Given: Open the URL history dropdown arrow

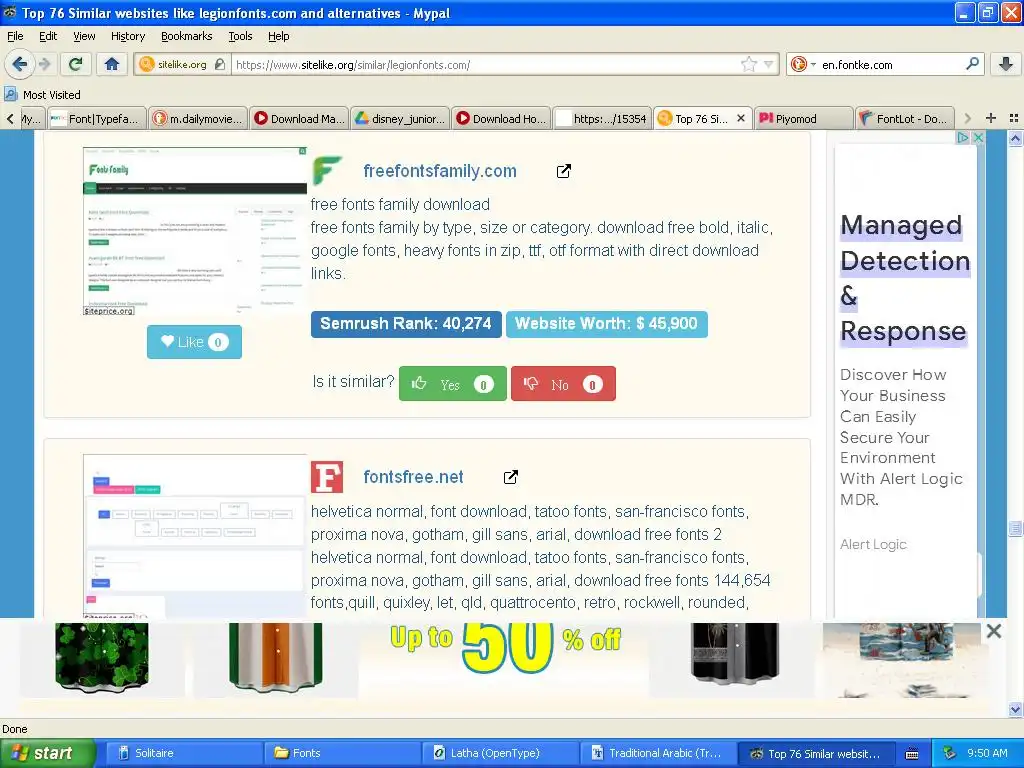Looking at the screenshot, I should click(x=769, y=64).
